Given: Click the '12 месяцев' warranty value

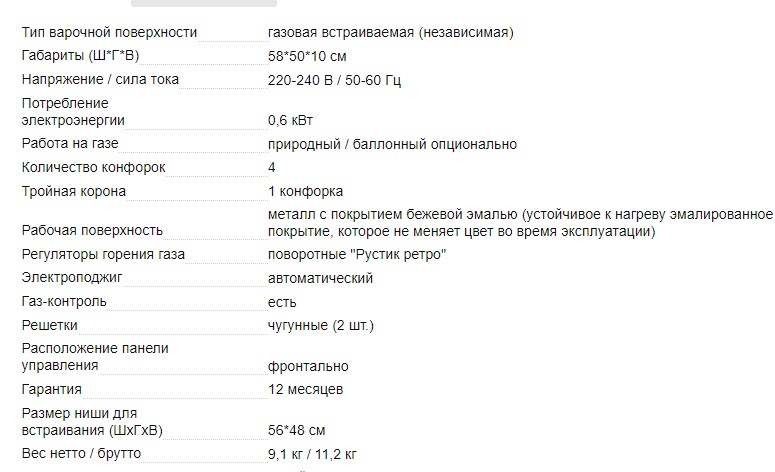Looking at the screenshot, I should (x=306, y=389).
